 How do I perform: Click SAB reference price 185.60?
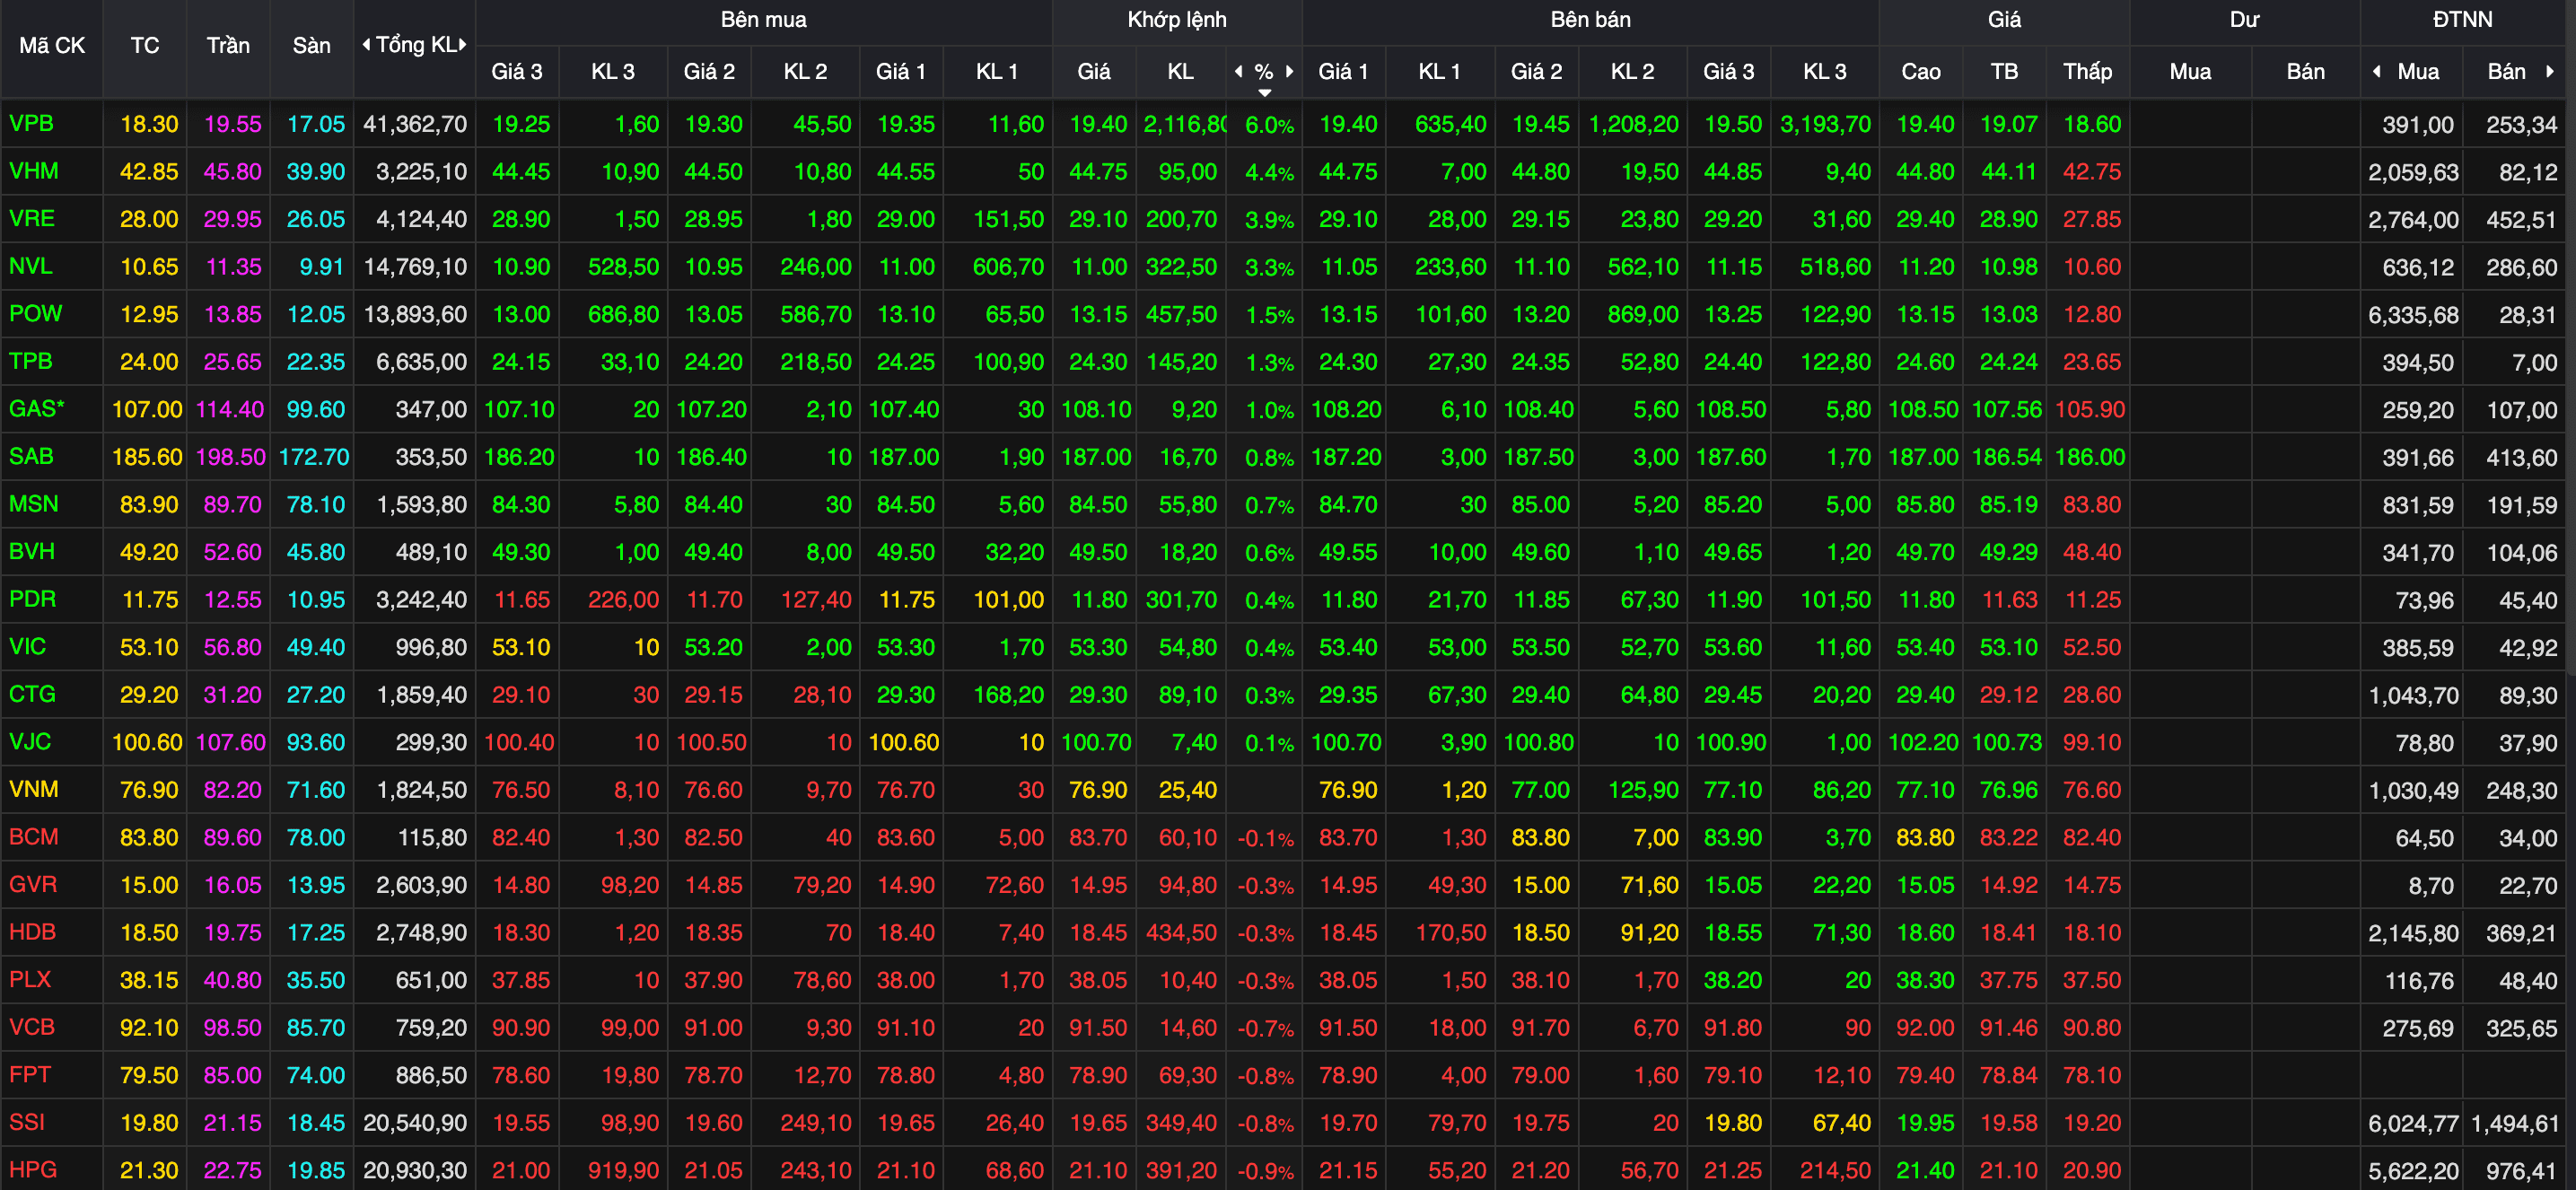[147, 457]
